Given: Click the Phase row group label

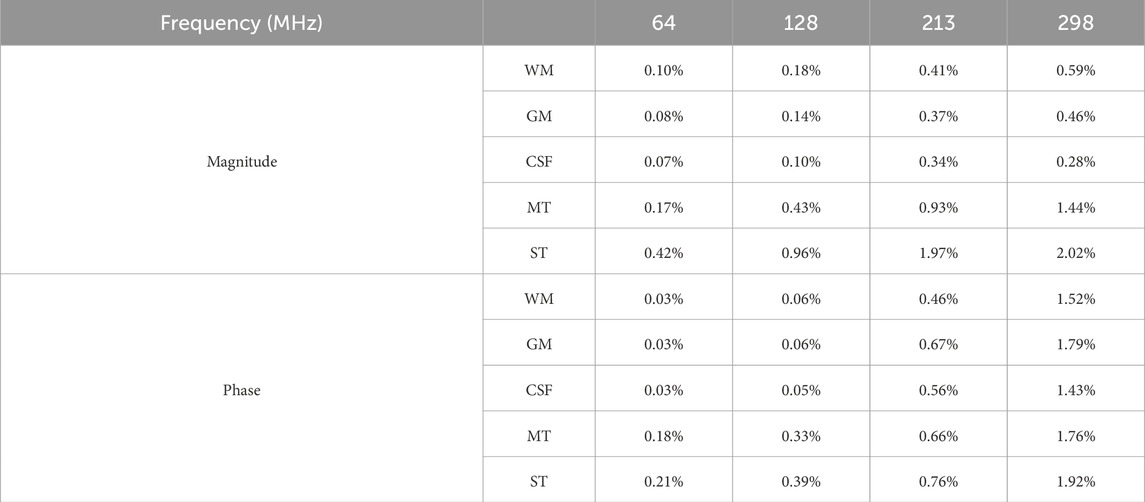Looking at the screenshot, I should pyautogui.click(x=241, y=390).
